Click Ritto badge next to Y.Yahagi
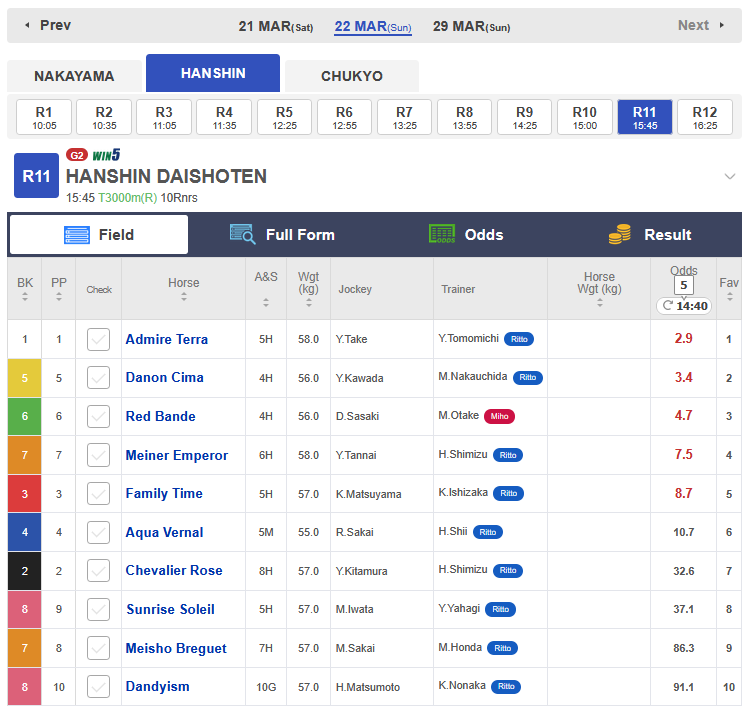The height and width of the screenshot is (709, 752). tap(500, 609)
